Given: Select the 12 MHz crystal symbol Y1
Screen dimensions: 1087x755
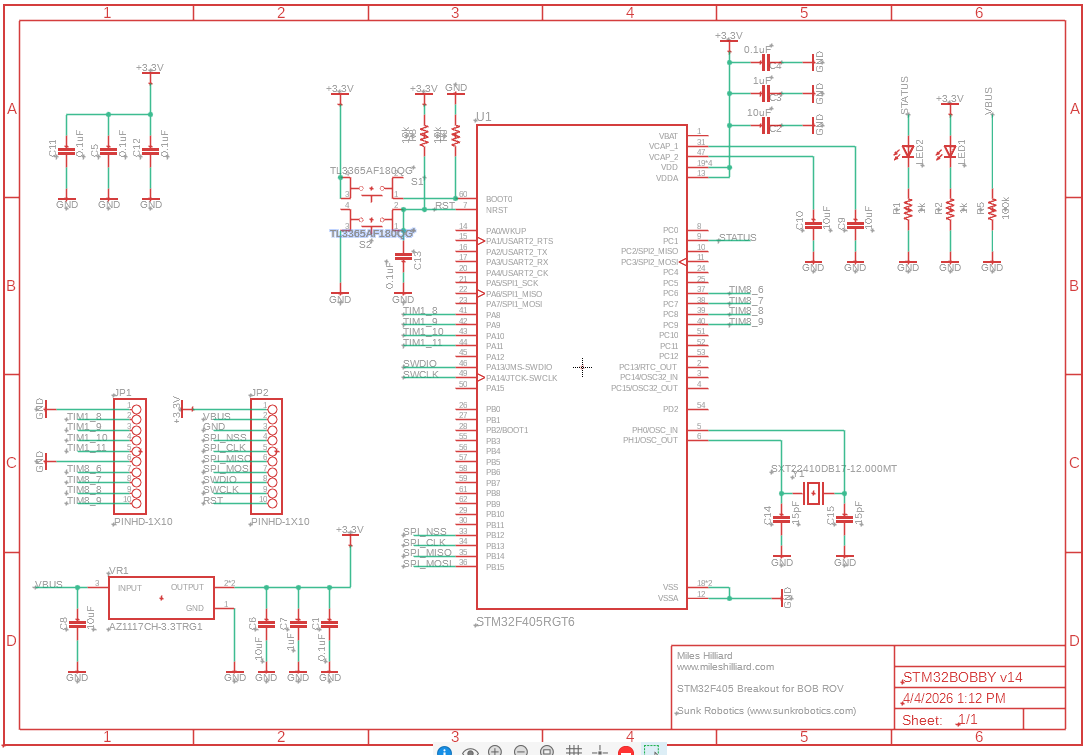Looking at the screenshot, I should (x=814, y=492).
